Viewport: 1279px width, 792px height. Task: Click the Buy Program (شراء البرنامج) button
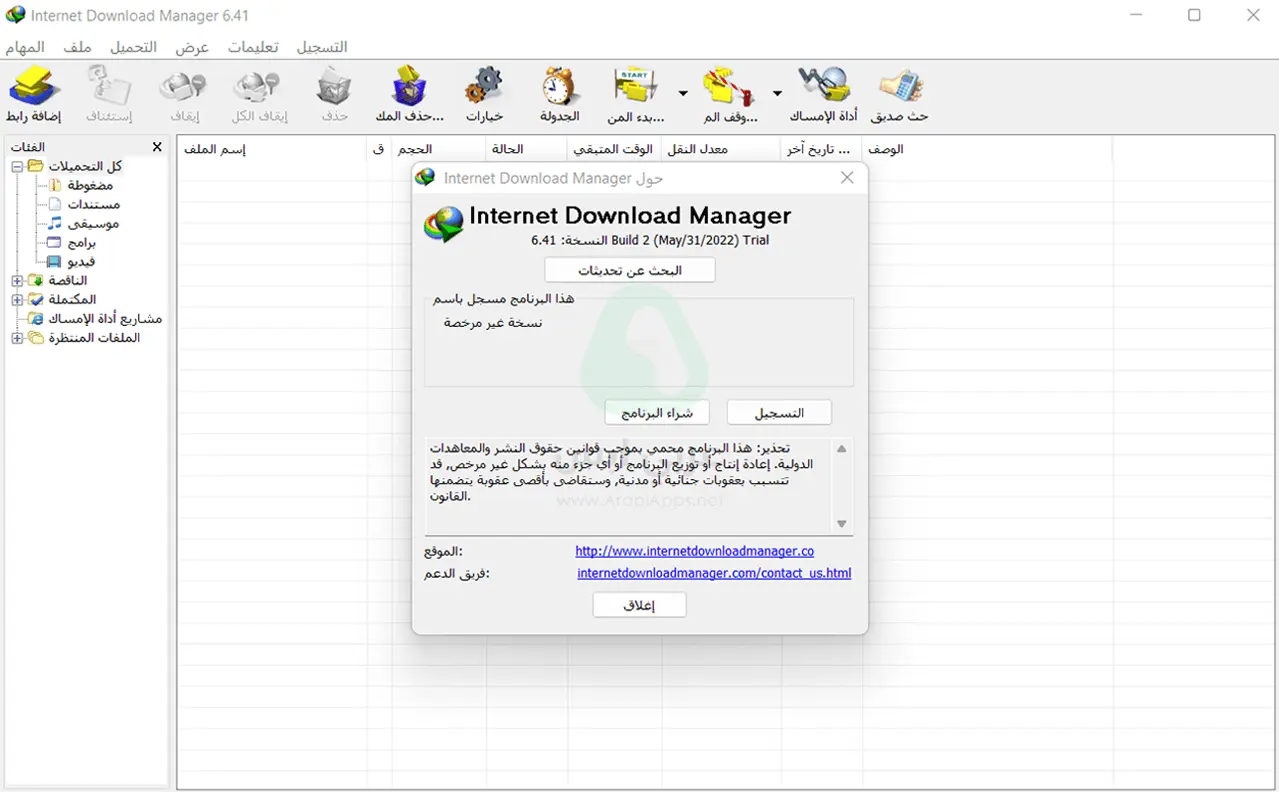click(x=657, y=412)
